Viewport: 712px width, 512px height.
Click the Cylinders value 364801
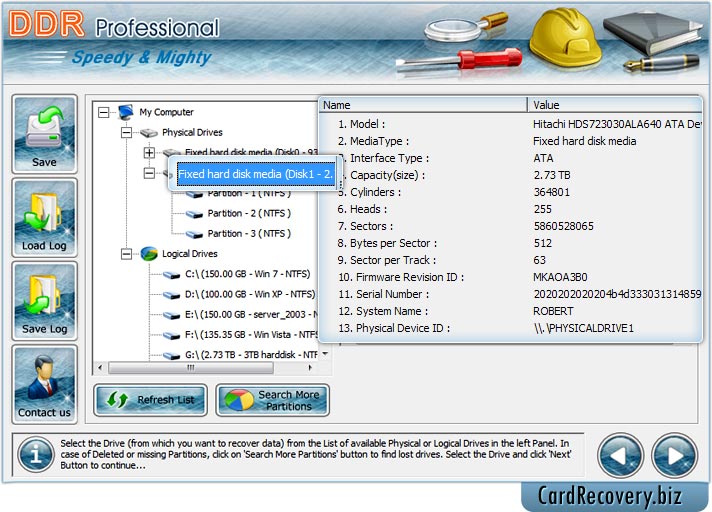551,192
